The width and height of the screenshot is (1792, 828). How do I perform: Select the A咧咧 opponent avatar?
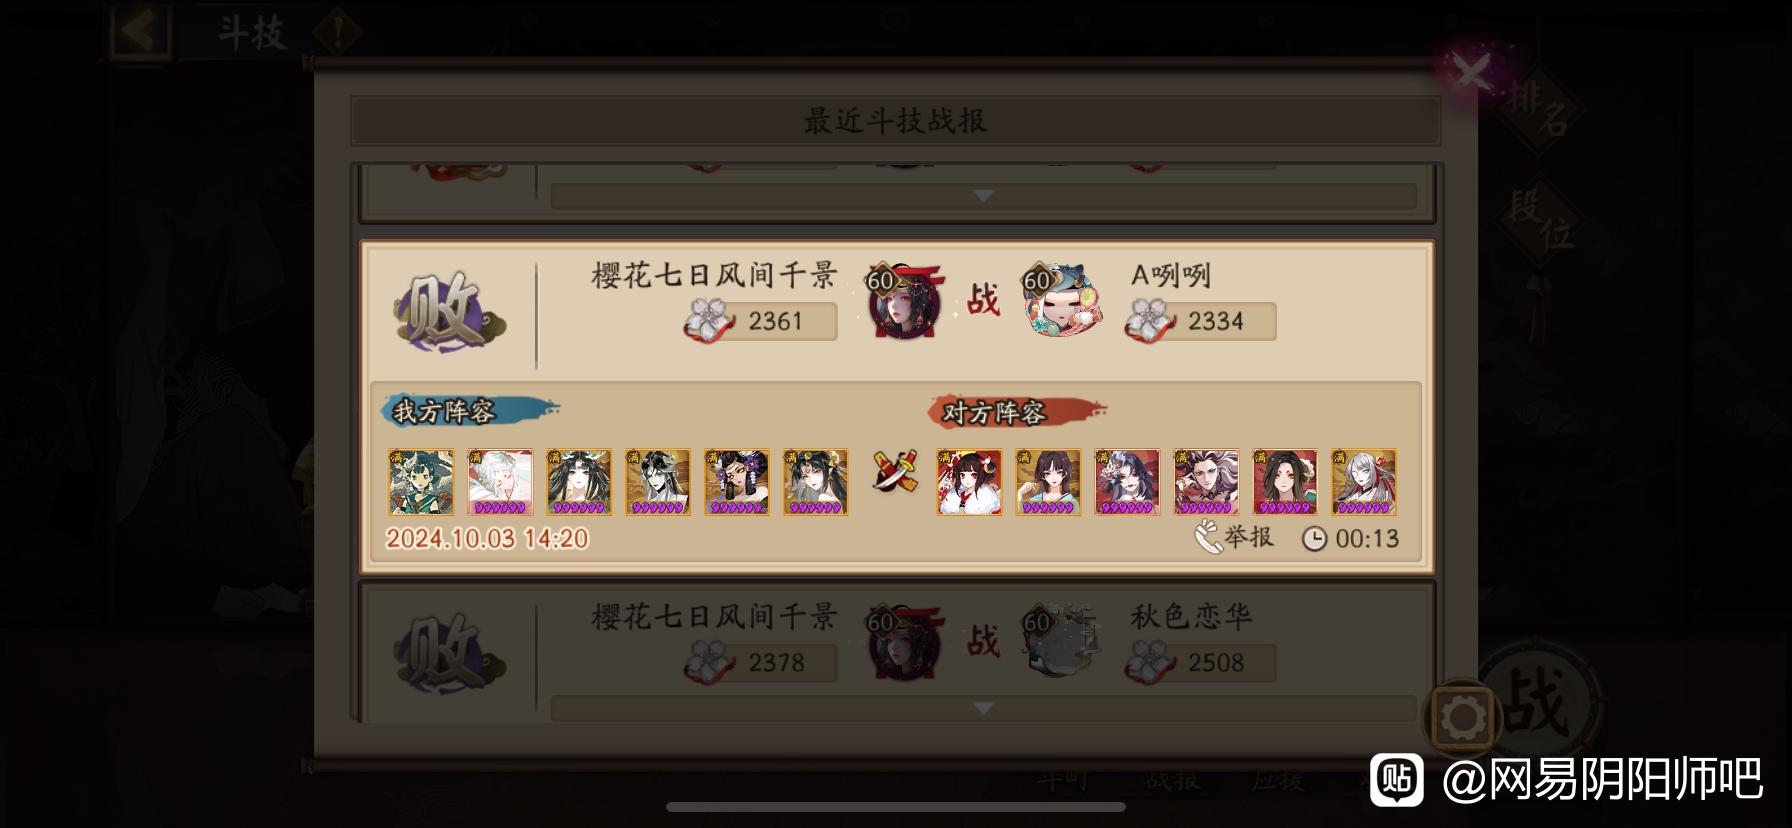(1062, 300)
